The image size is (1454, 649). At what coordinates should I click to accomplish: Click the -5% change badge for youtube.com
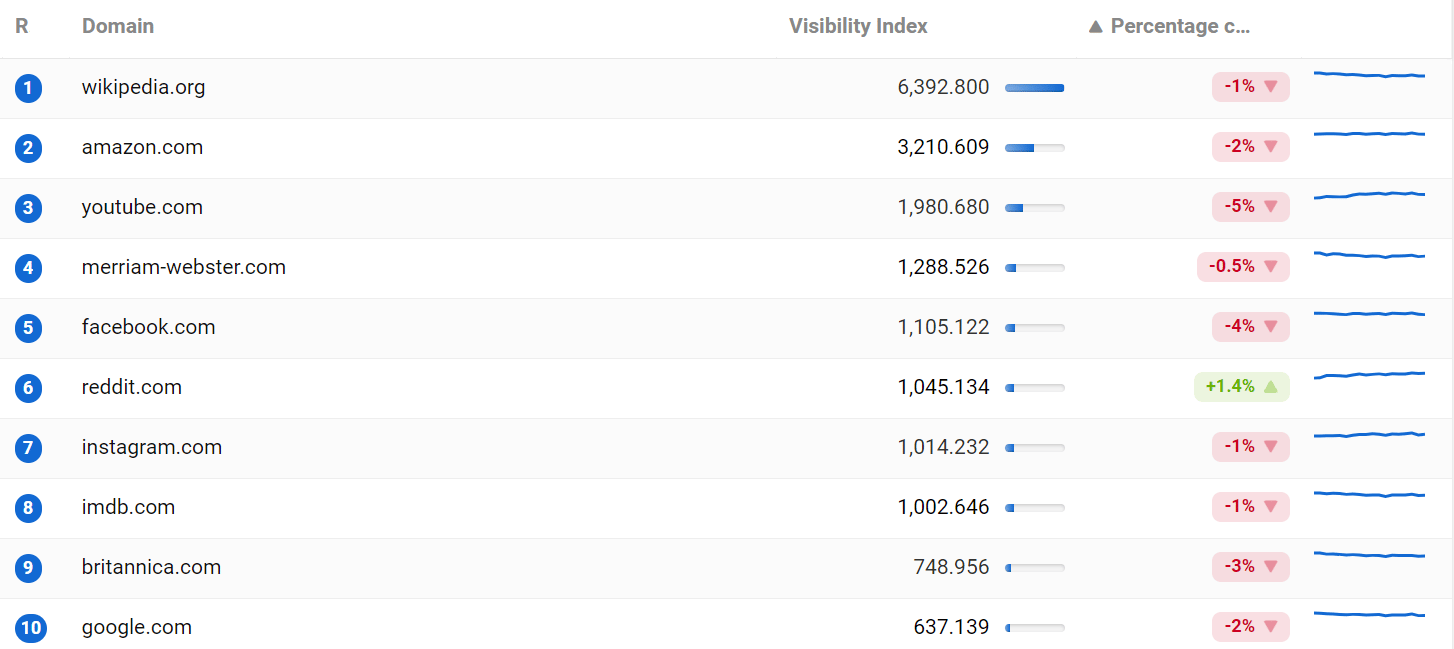pos(1250,207)
